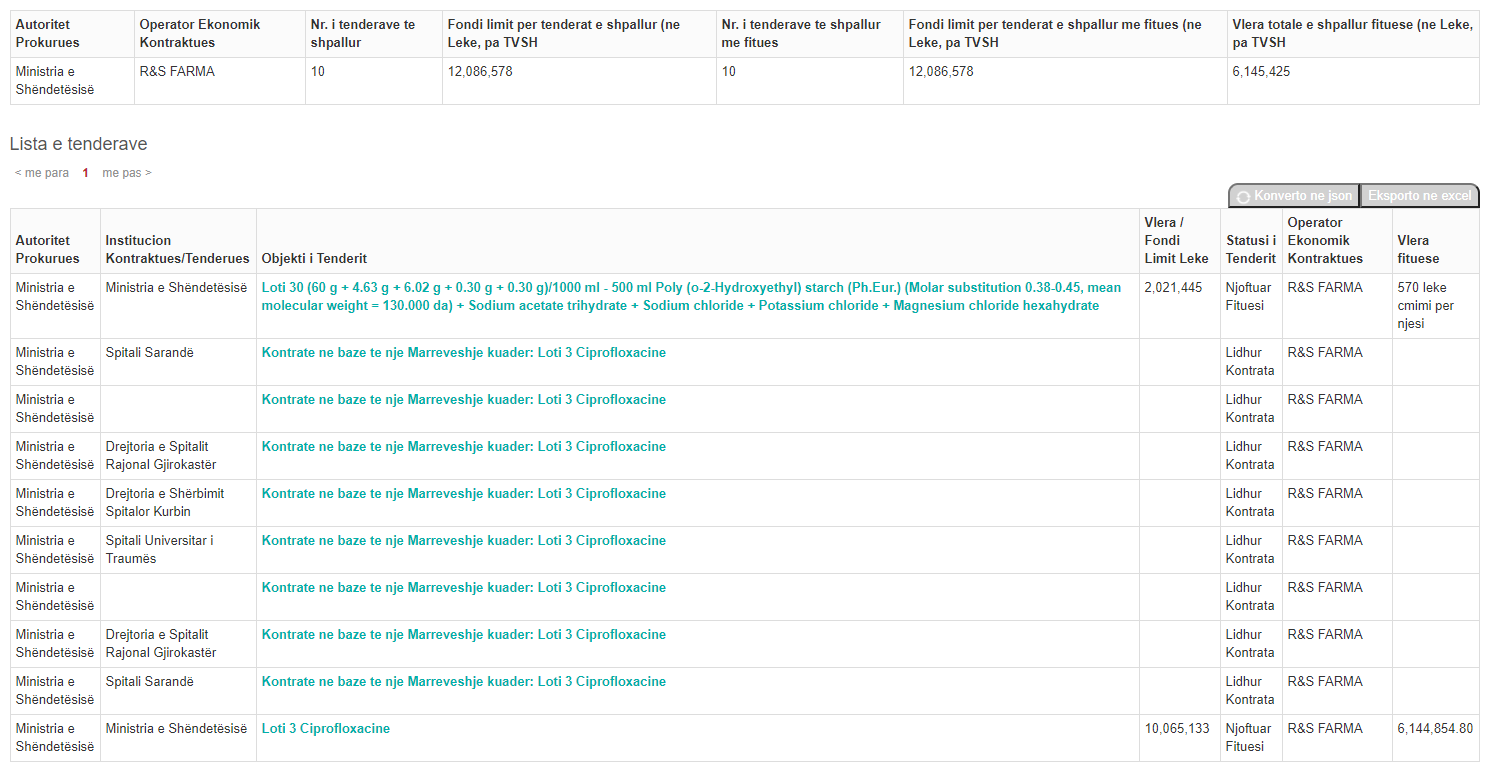1496x777 pixels.
Task: Open the topmost Spitali Sarandë contract link
Action: tap(463, 353)
